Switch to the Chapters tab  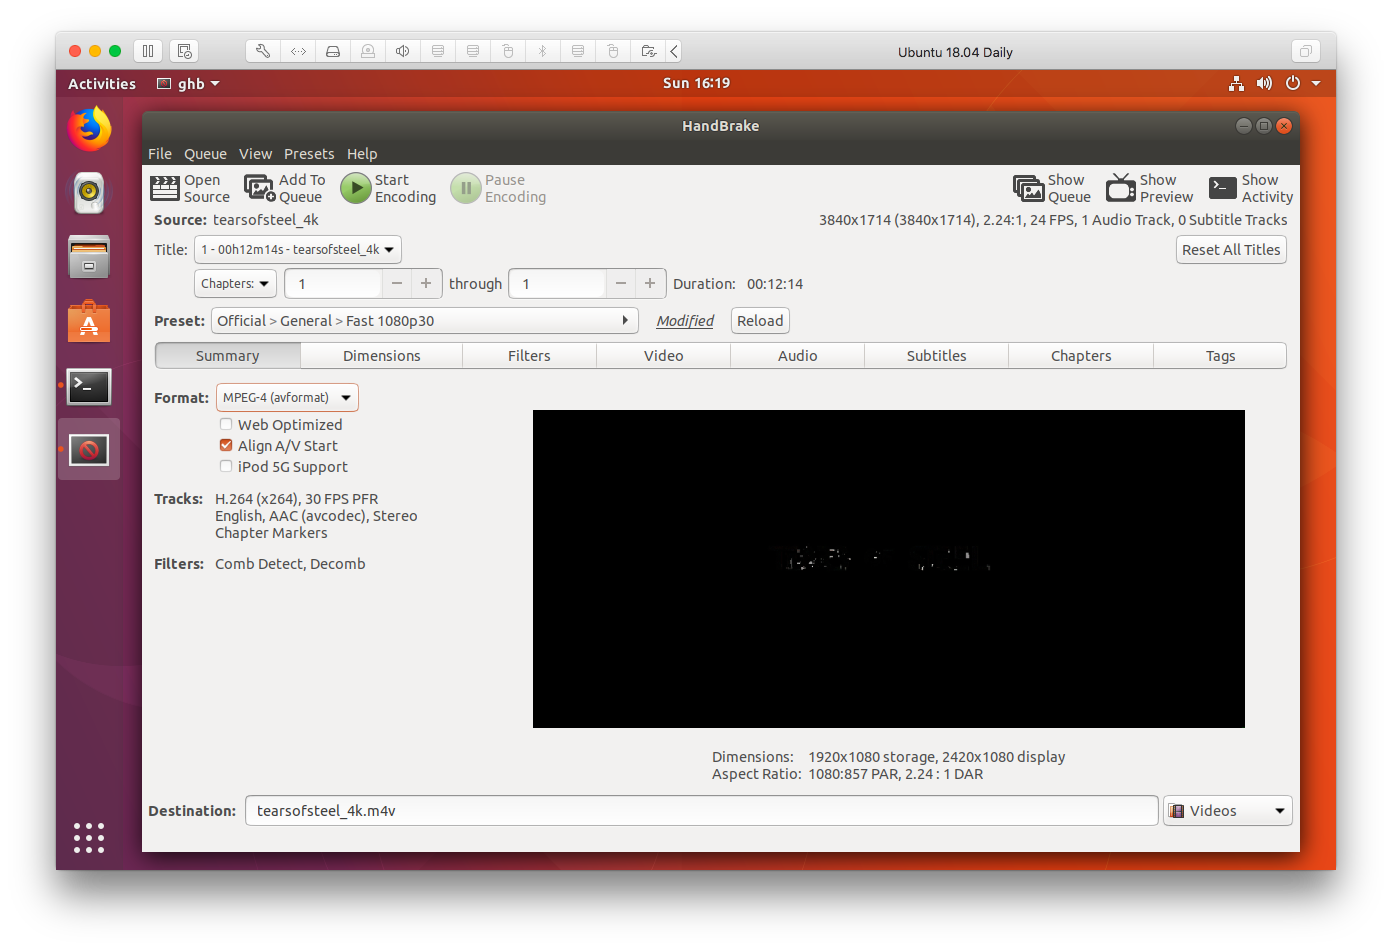[1081, 356]
